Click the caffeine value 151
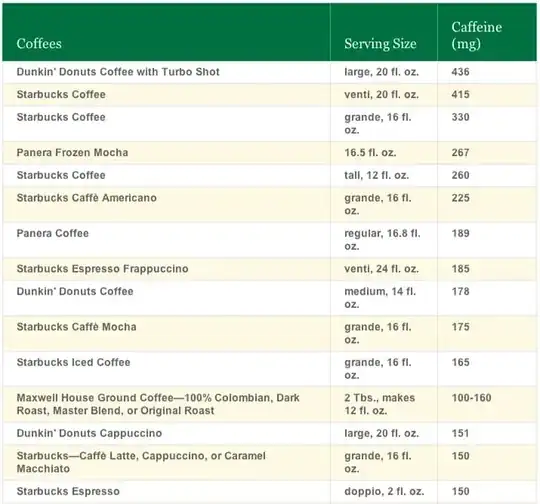This screenshot has height=504, width=540. pyautogui.click(x=460, y=433)
